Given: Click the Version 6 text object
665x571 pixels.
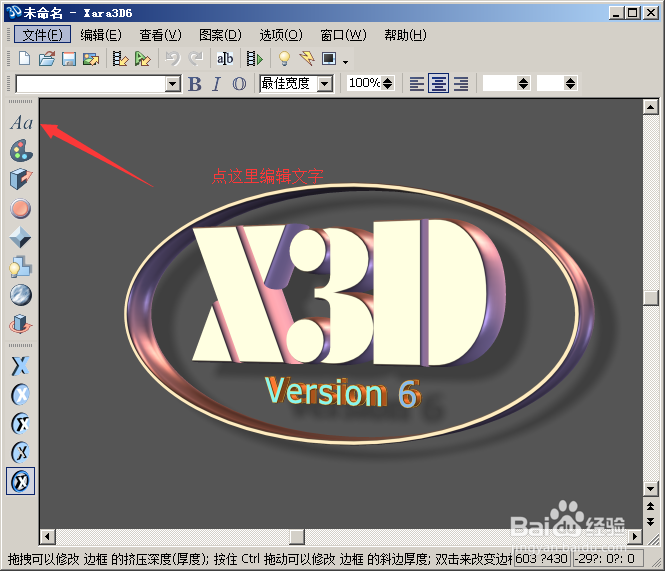Looking at the screenshot, I should pyautogui.click(x=344, y=392).
